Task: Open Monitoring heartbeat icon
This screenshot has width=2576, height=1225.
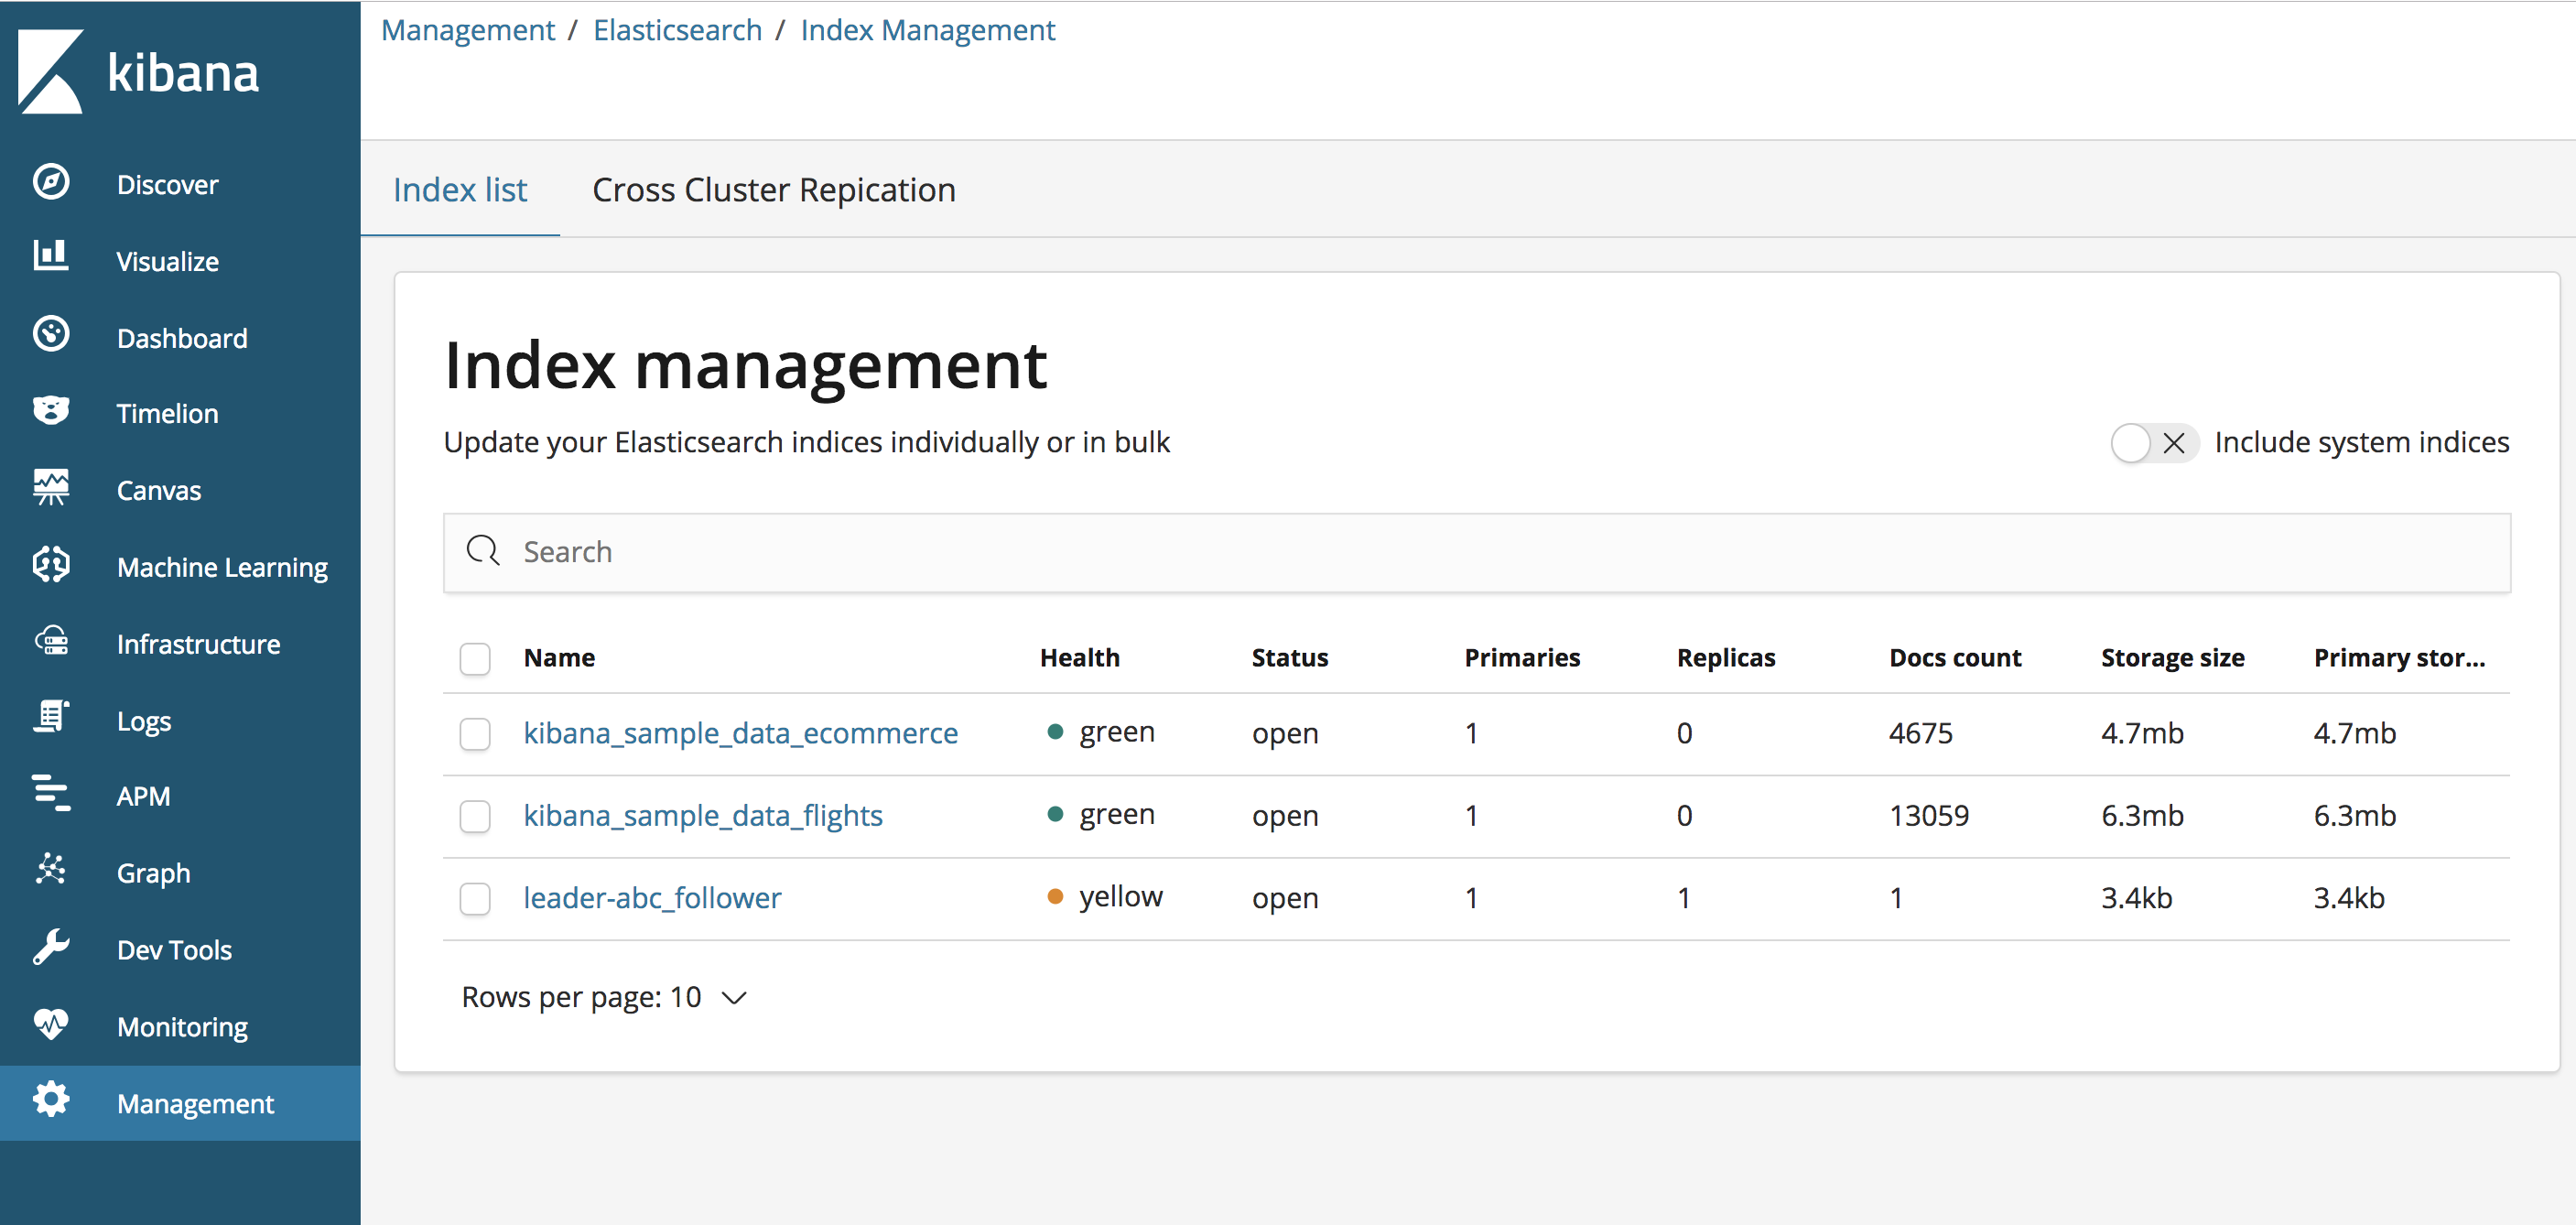Action: point(51,1024)
